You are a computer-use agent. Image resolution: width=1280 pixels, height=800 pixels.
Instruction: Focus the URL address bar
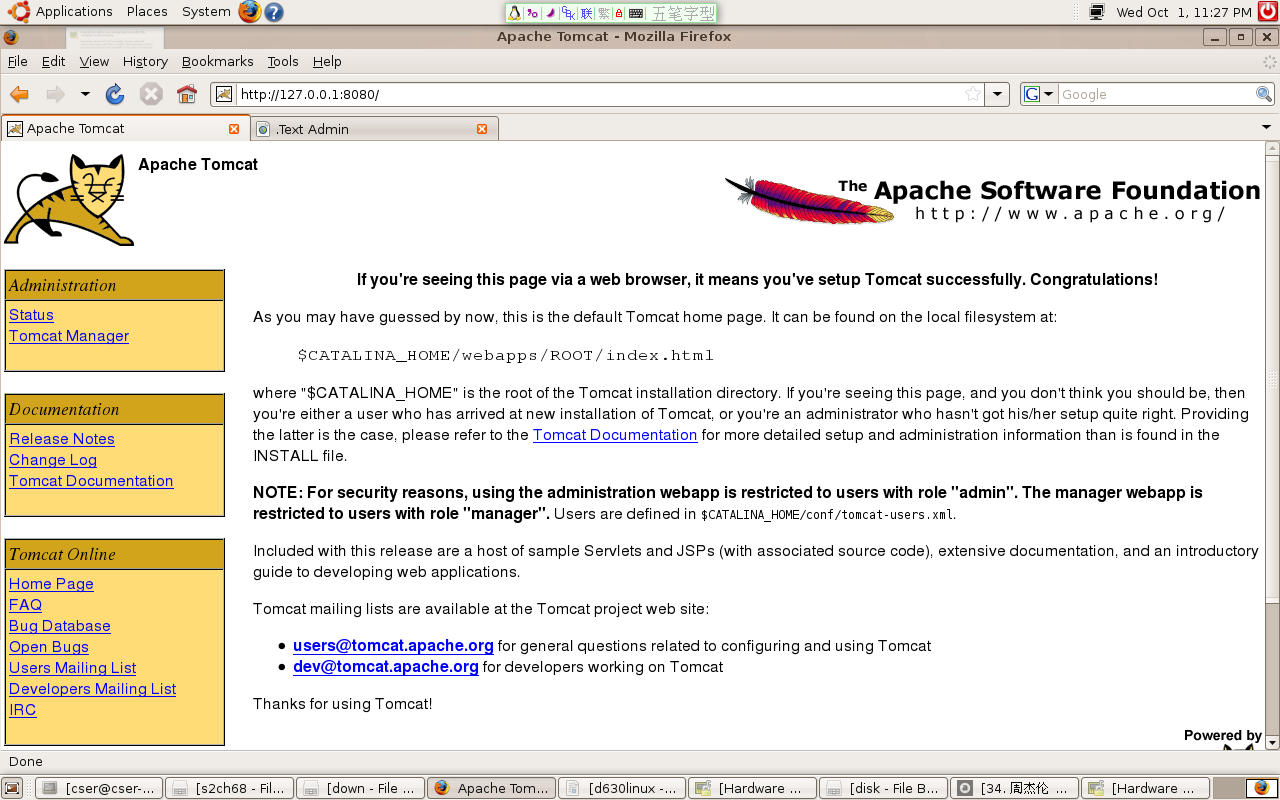pyautogui.click(x=600, y=94)
